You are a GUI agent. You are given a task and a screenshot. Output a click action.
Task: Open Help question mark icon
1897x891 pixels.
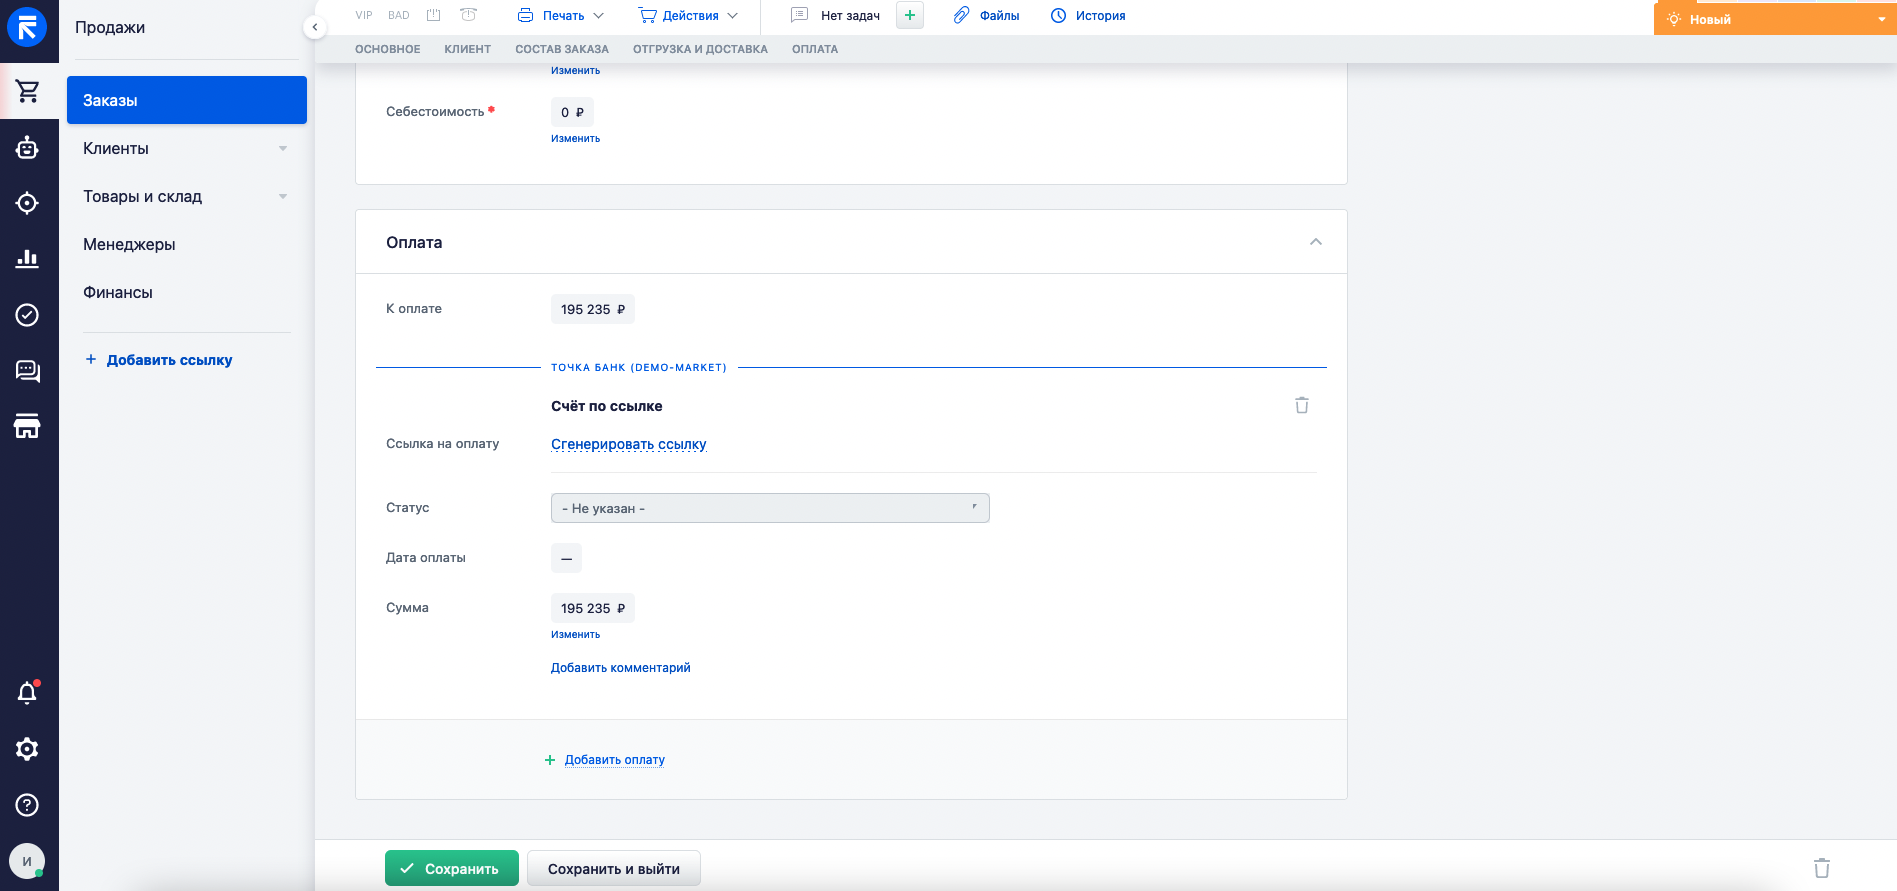28,805
